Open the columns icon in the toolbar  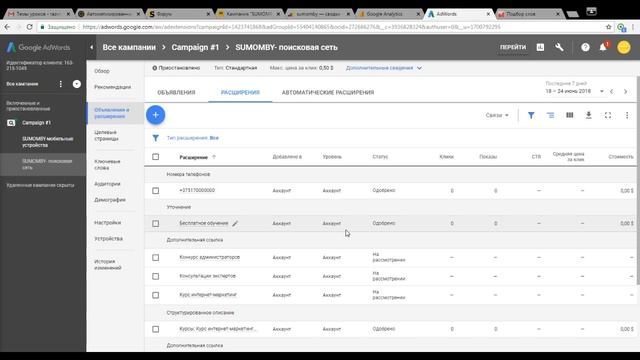[569, 116]
